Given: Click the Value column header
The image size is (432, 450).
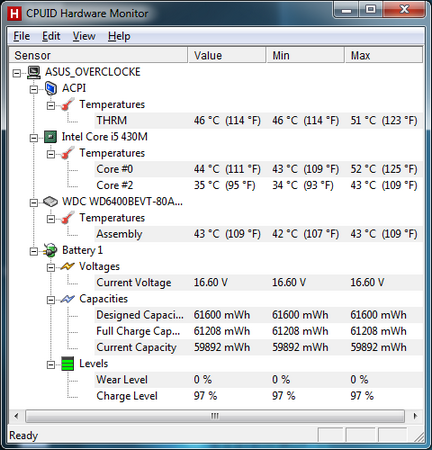Looking at the screenshot, I should click(x=227, y=55).
